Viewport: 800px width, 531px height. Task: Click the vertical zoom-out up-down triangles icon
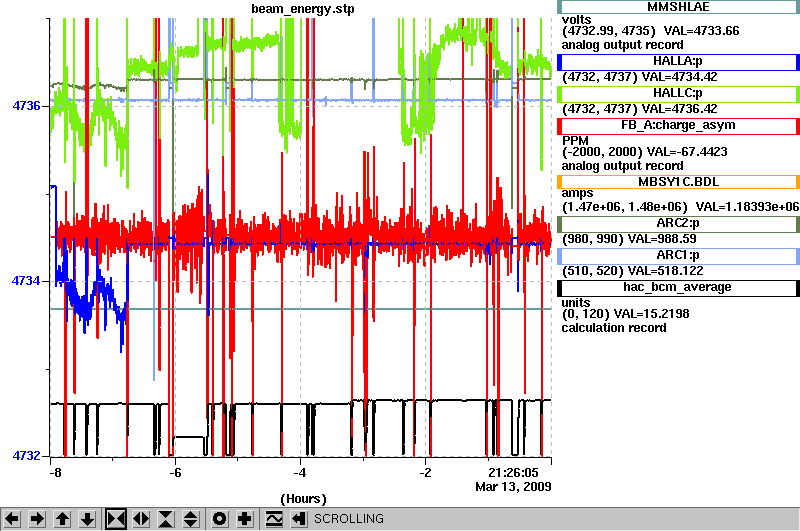pos(190,519)
